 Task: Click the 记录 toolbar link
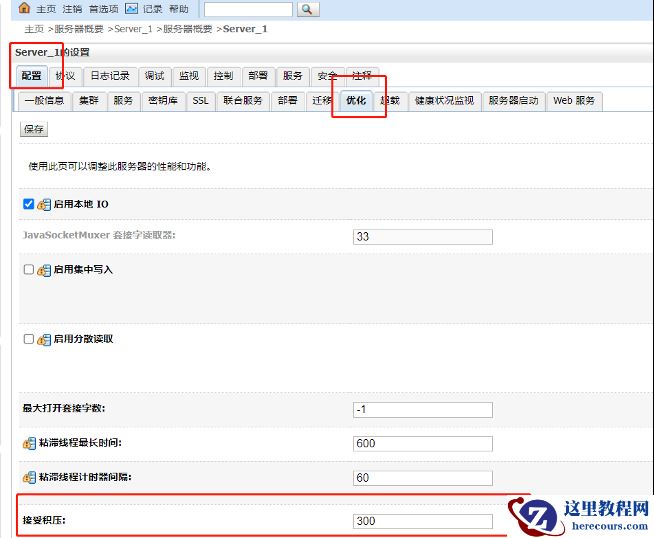click(x=153, y=9)
